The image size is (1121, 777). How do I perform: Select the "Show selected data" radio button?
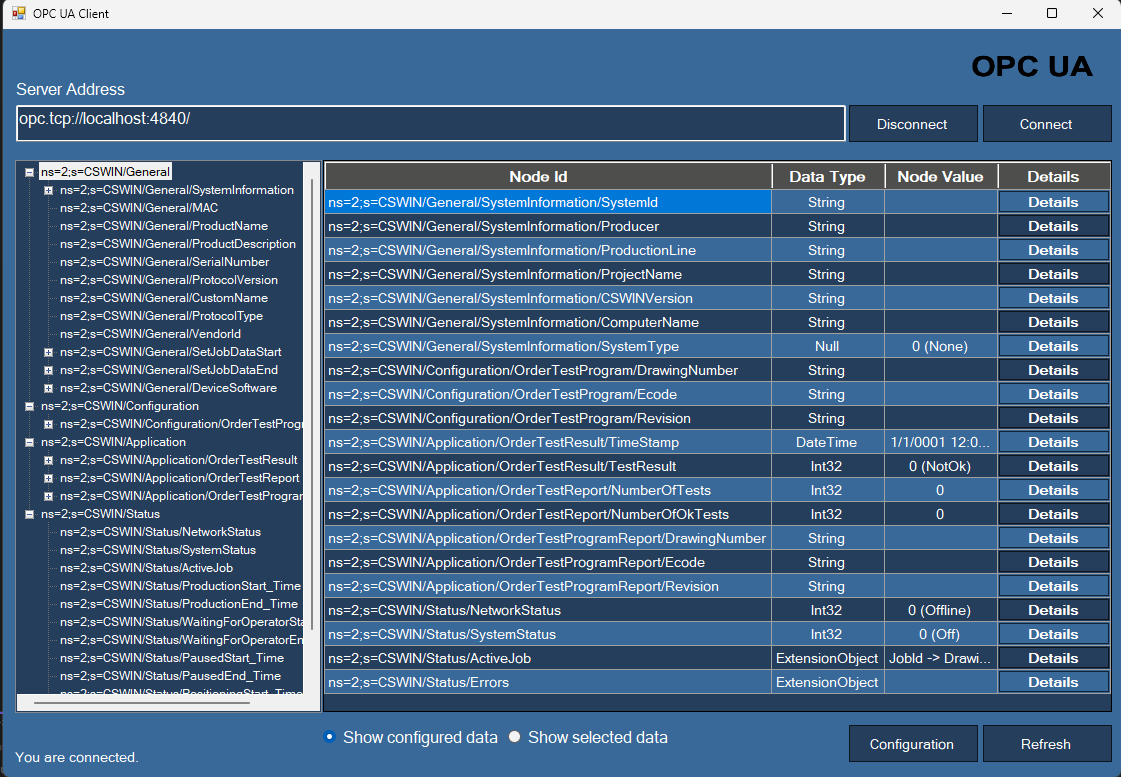513,737
